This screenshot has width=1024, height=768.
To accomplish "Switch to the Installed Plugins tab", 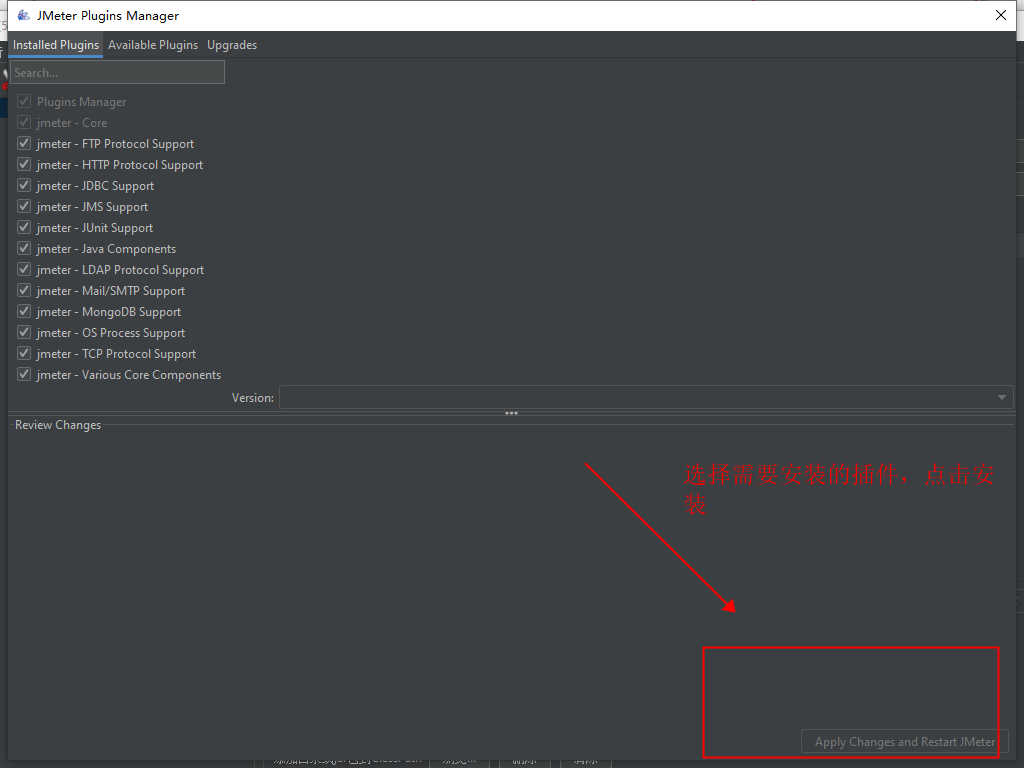I will pos(56,45).
